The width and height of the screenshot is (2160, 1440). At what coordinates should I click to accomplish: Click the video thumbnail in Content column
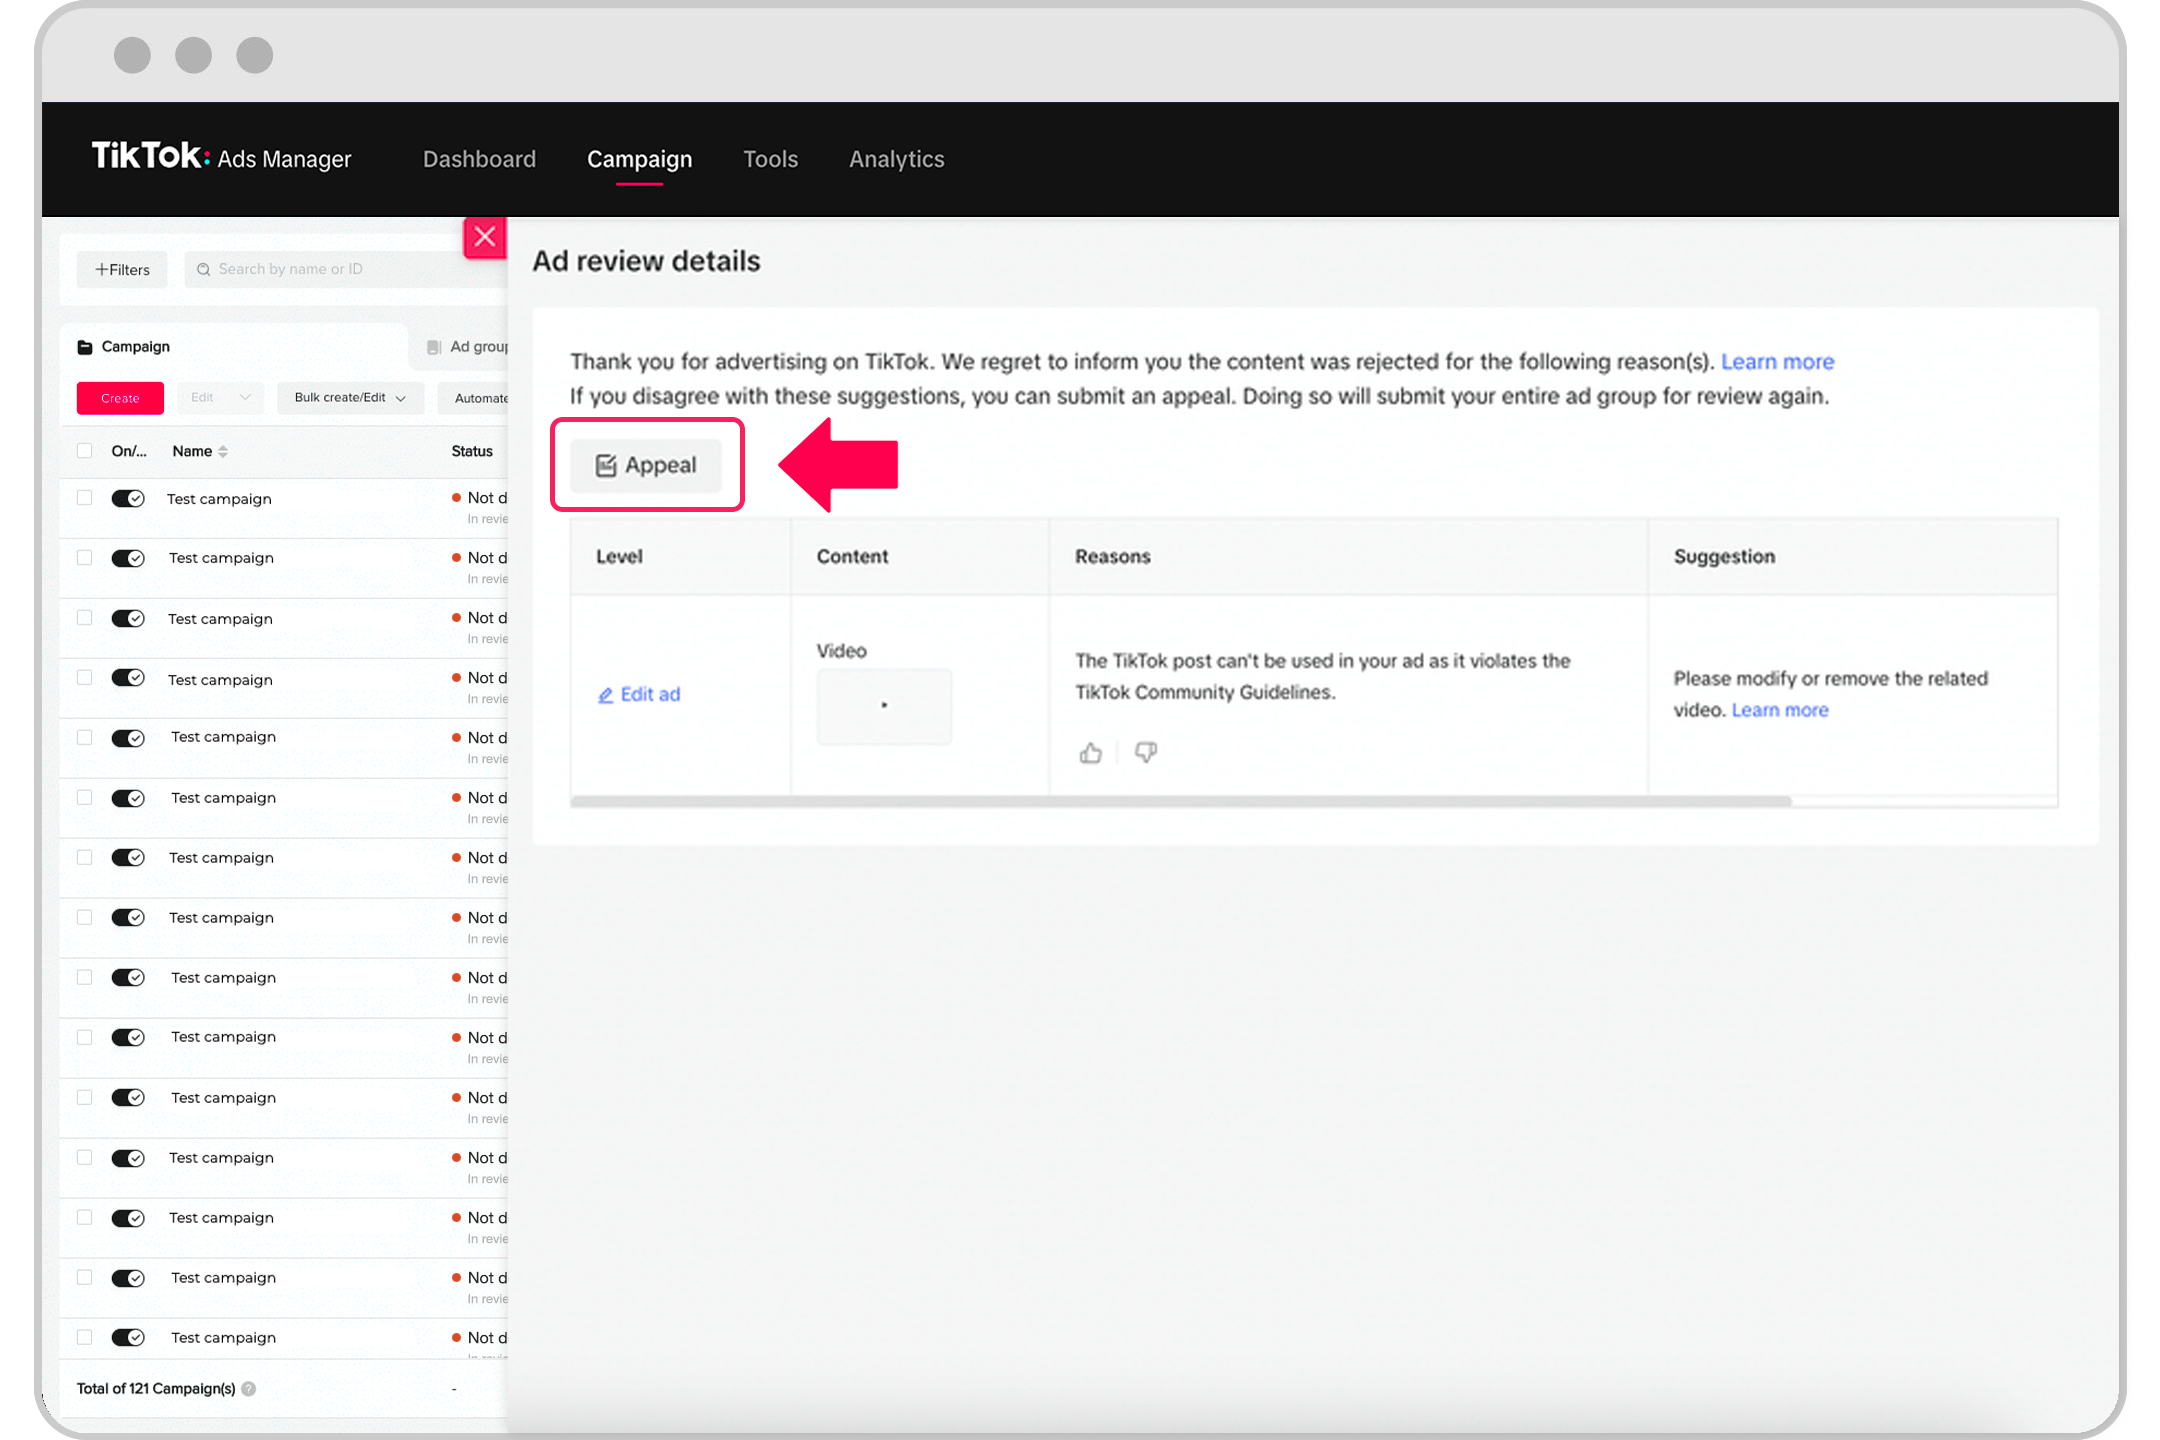pyautogui.click(x=884, y=706)
